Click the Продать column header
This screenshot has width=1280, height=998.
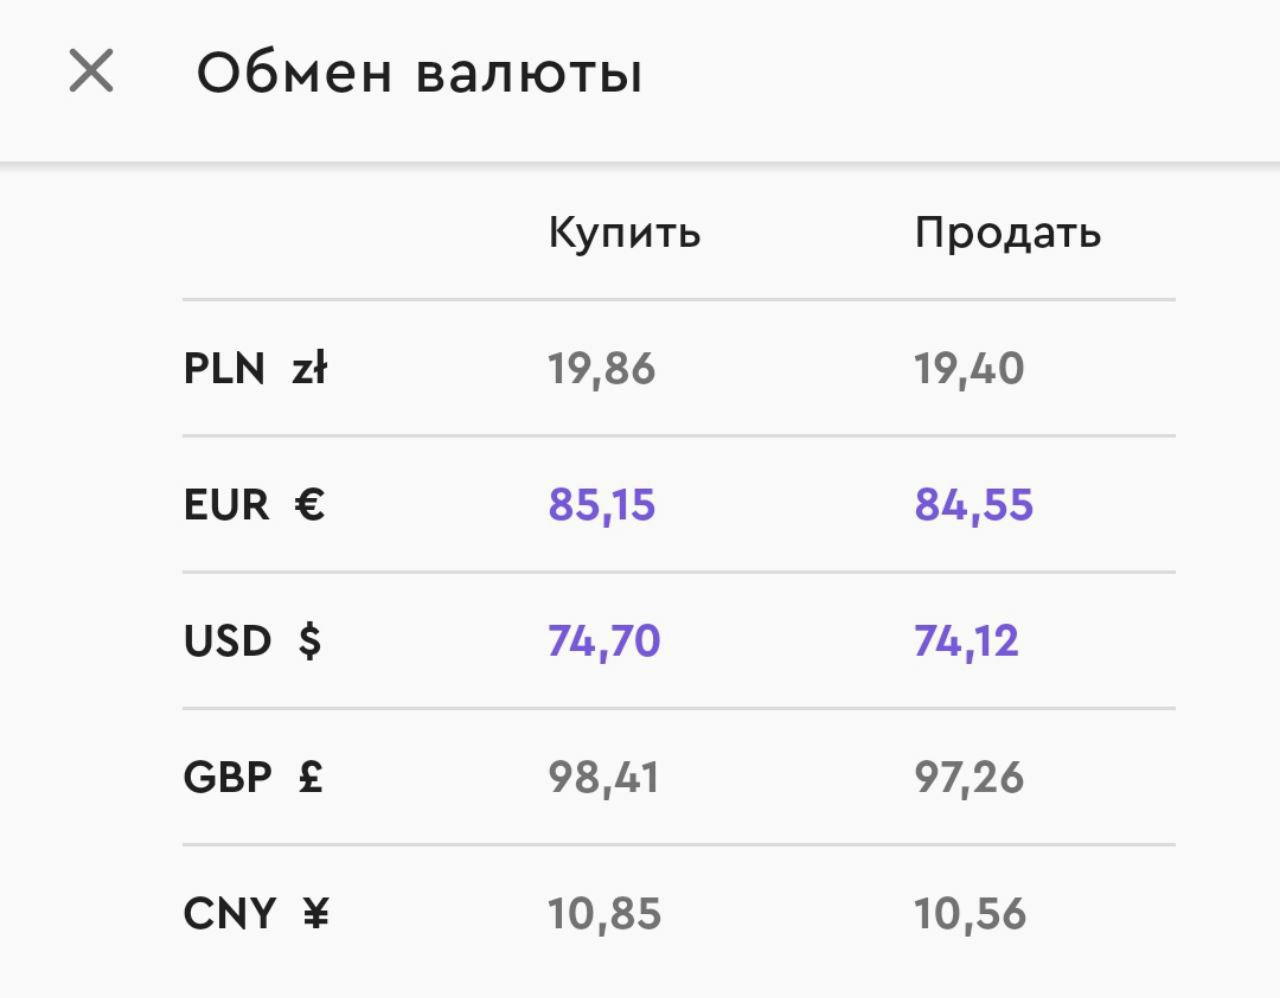(1007, 233)
